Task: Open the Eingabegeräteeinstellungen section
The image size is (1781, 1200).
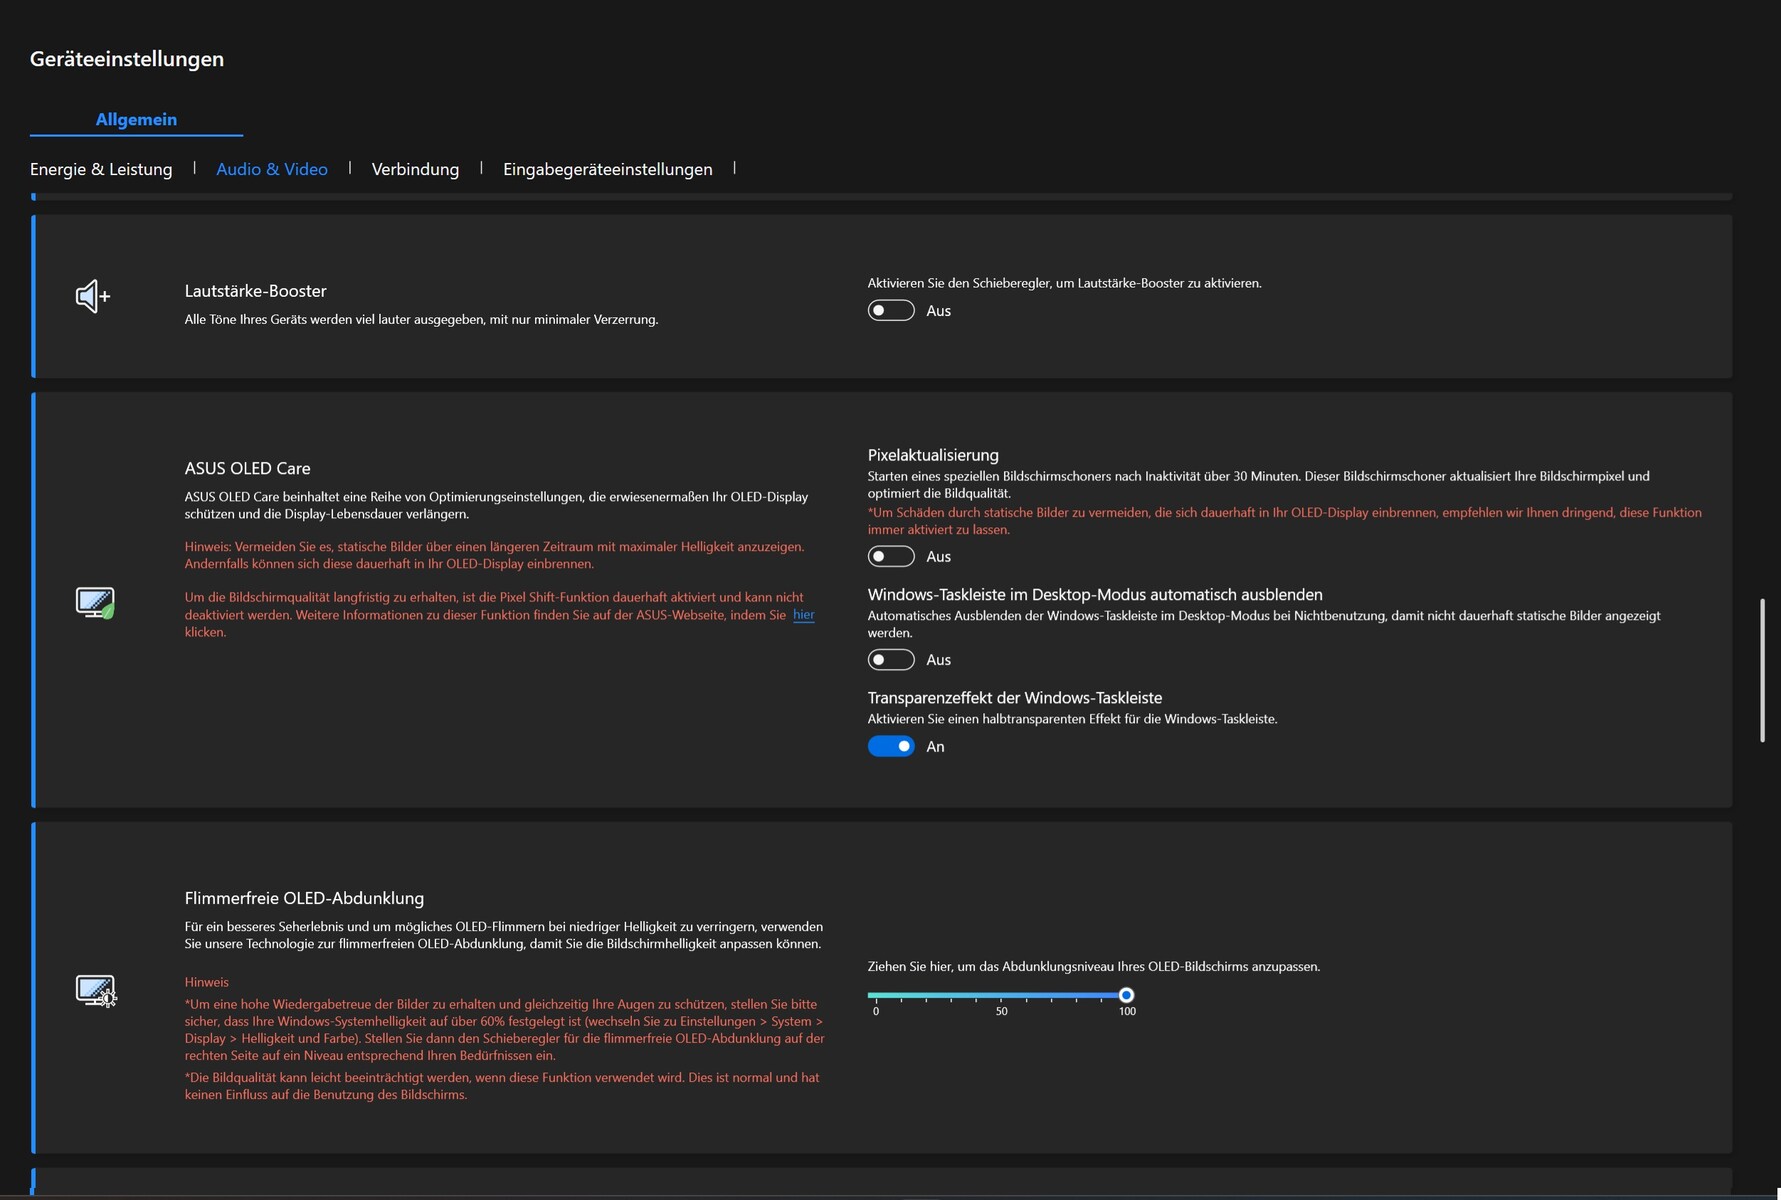Action: click(608, 169)
